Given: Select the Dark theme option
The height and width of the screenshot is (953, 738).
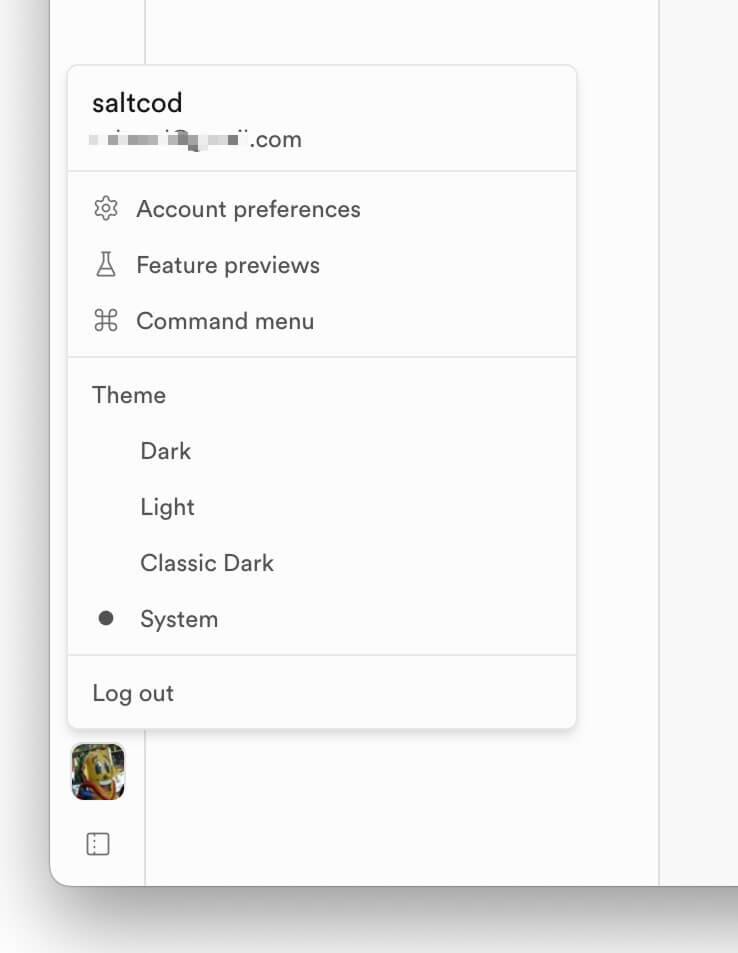Looking at the screenshot, I should [322, 451].
